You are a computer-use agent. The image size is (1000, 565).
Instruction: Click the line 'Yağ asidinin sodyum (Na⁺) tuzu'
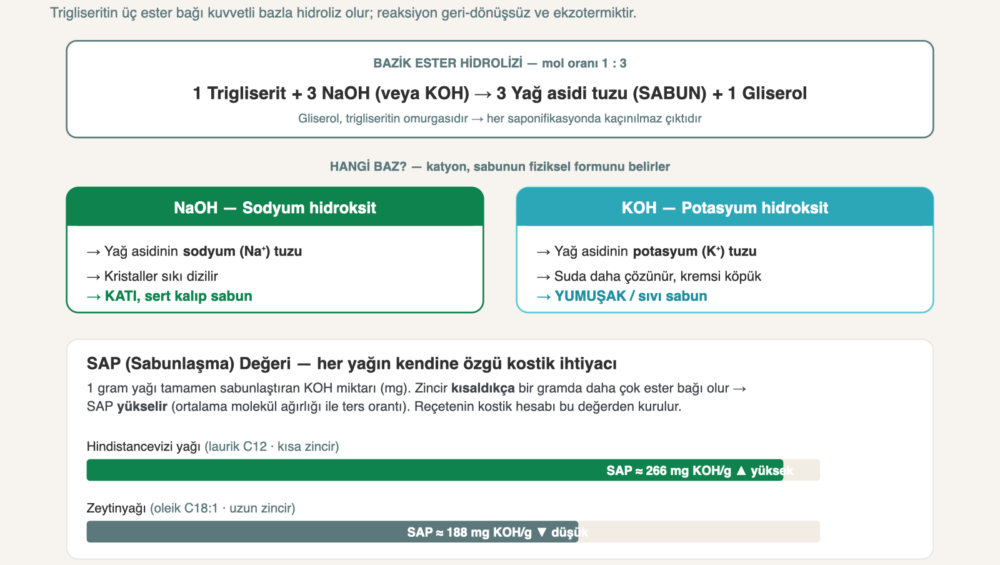click(195, 251)
